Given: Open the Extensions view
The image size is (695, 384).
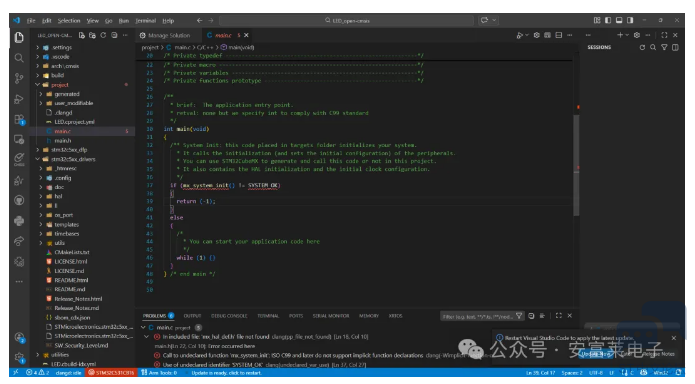Looking at the screenshot, I should pos(19,119).
